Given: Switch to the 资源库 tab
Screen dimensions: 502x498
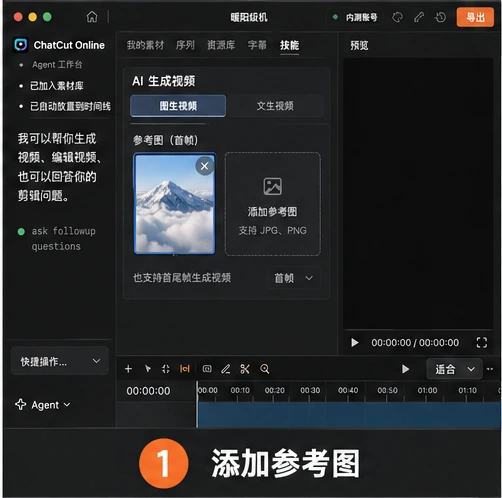Looking at the screenshot, I should pos(221,45).
